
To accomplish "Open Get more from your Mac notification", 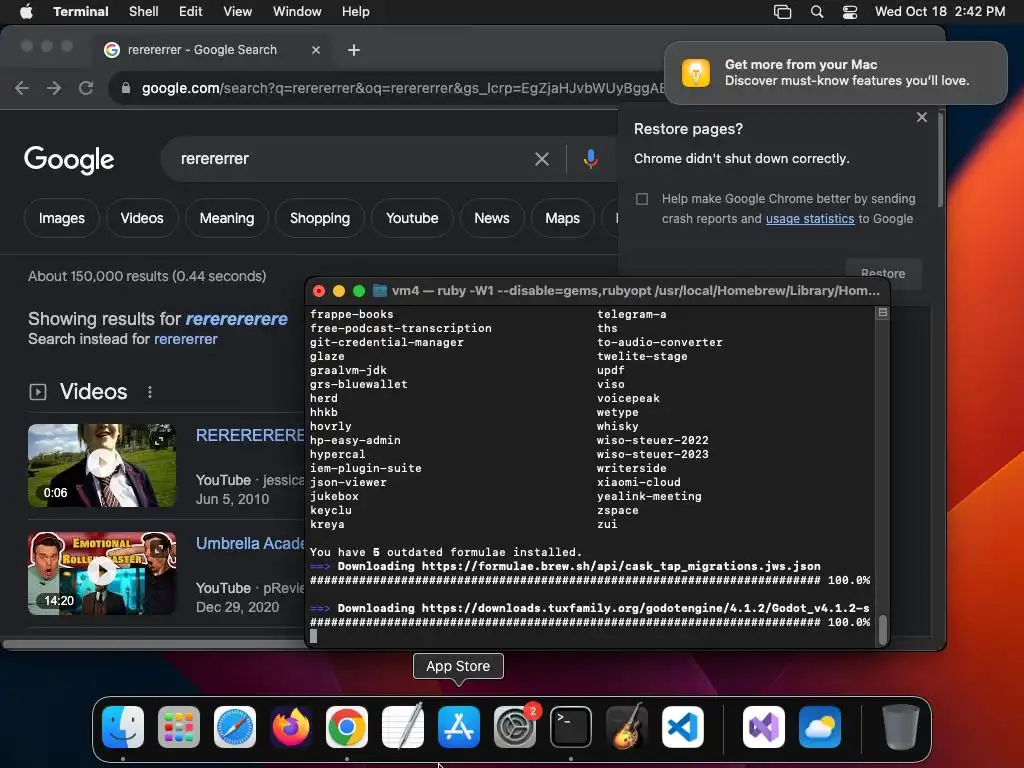I will 836,72.
